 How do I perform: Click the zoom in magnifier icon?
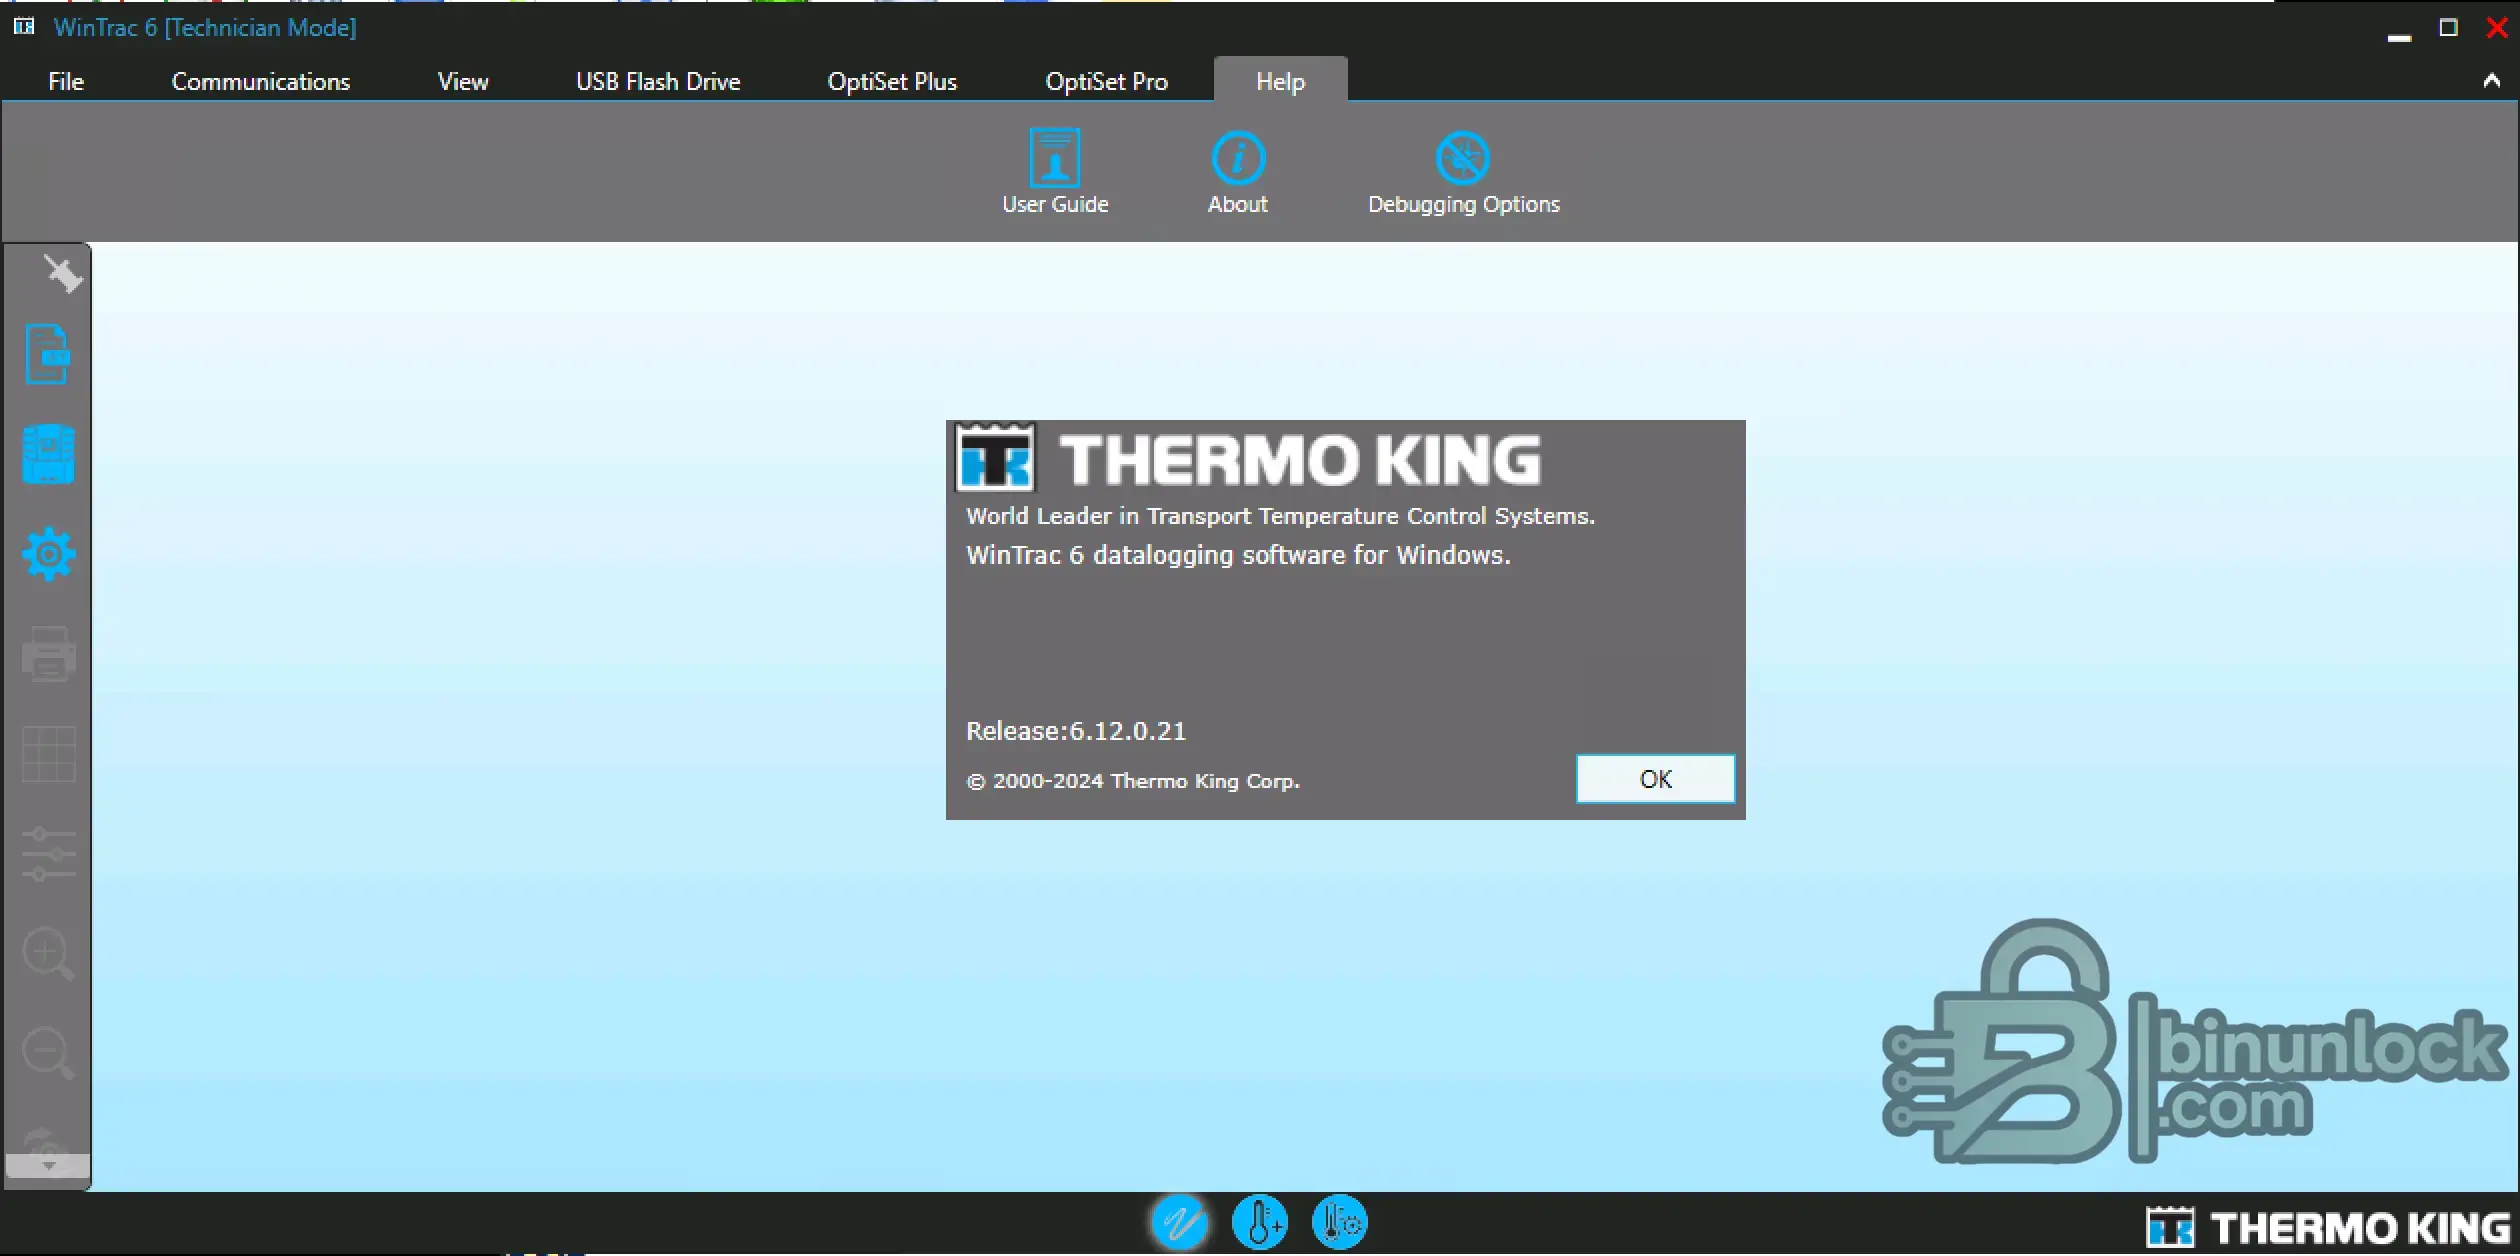point(48,954)
